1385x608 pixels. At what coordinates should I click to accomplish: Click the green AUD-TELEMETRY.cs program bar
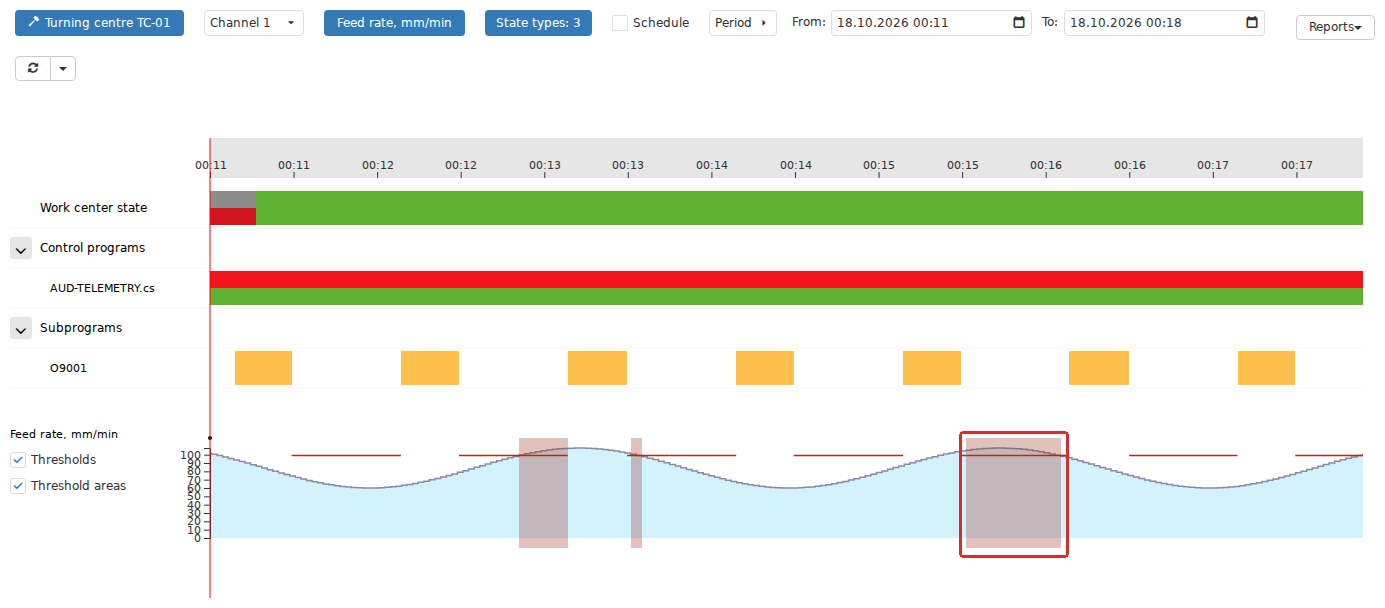point(786,296)
